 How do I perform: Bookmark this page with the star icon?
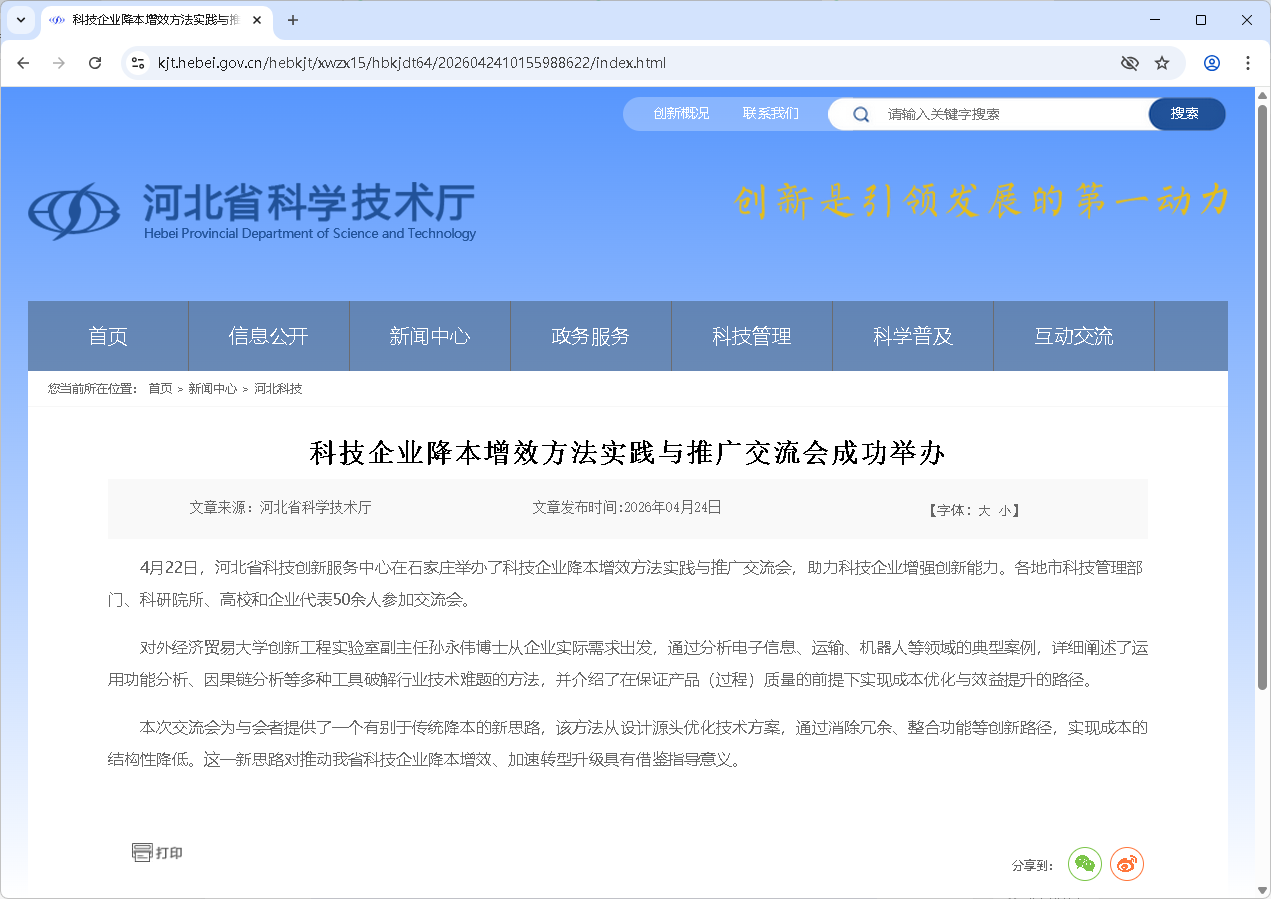pos(1162,63)
